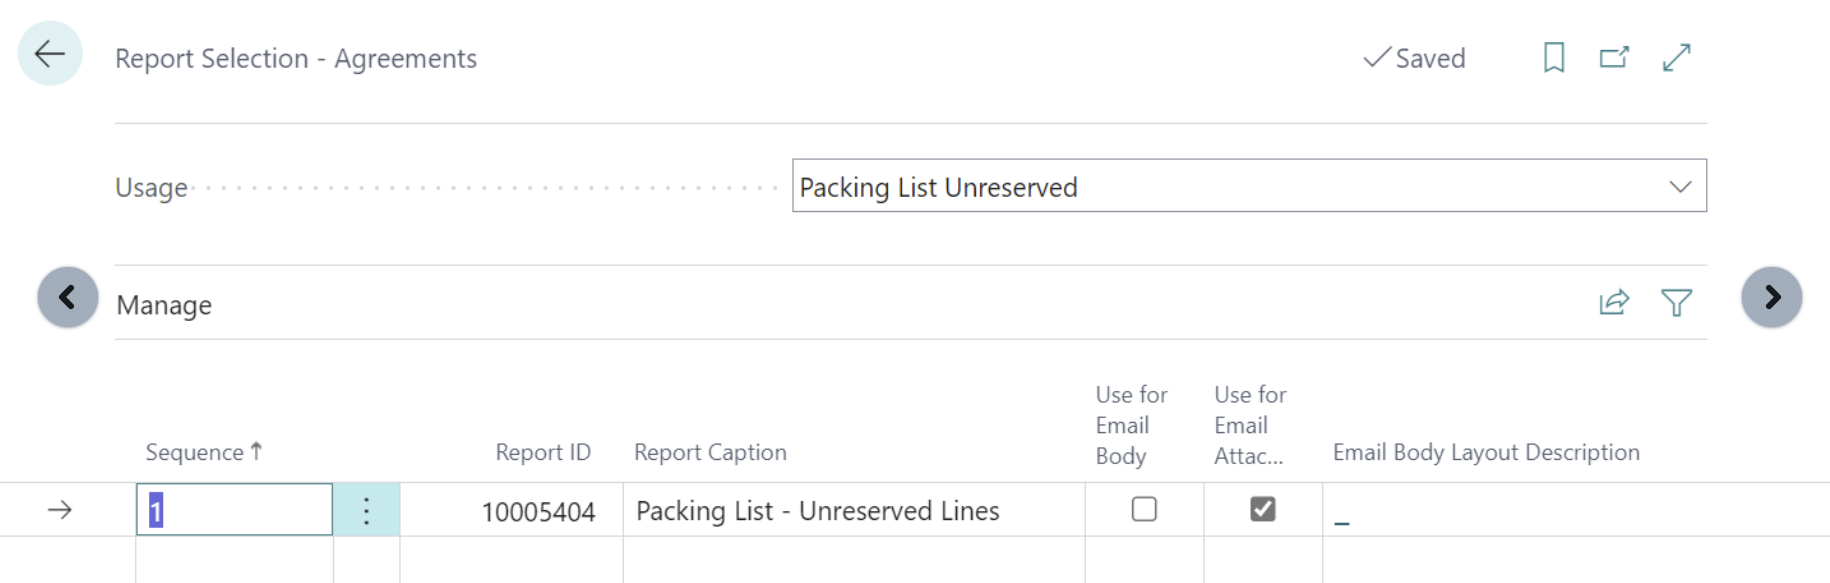Click the Report Caption column header
Viewport: 1830px width, 583px height.
pyautogui.click(x=710, y=452)
